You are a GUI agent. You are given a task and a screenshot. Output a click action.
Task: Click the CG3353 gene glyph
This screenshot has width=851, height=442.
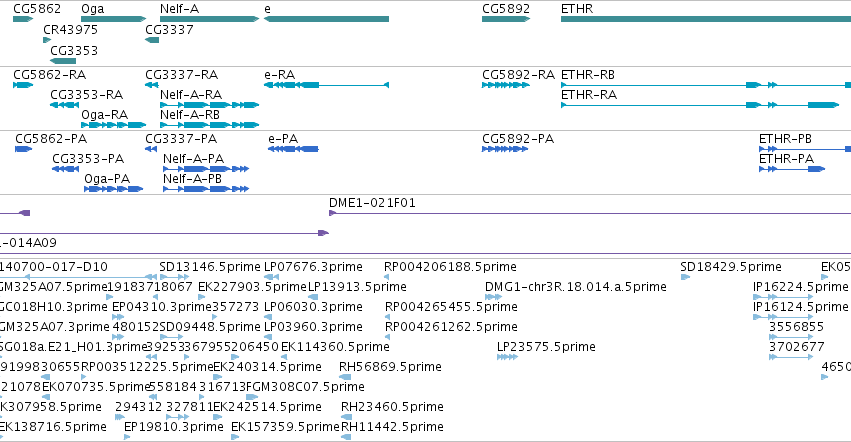point(63,61)
